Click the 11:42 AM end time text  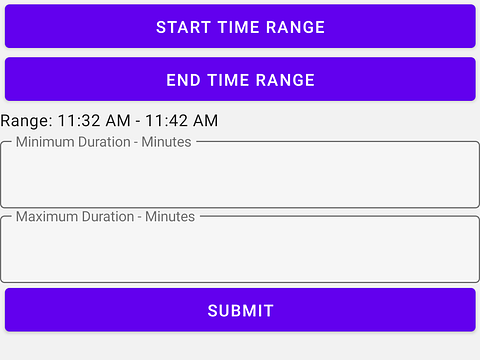(182, 121)
